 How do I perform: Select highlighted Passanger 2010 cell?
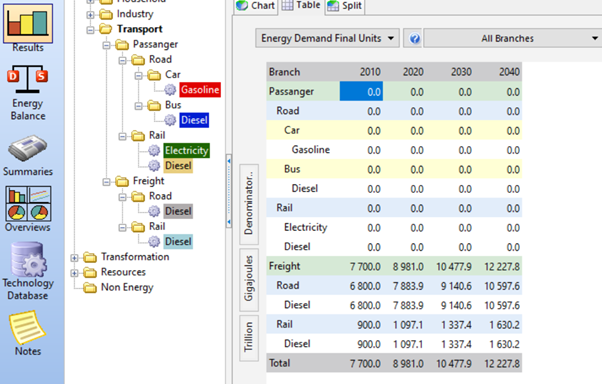(x=361, y=91)
